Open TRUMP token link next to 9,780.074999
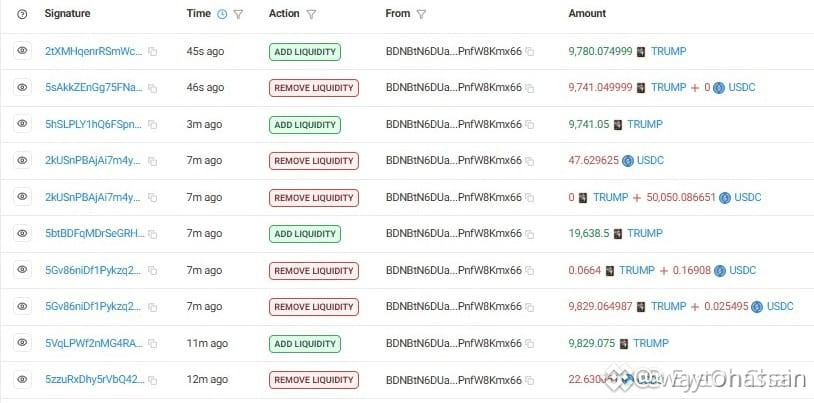Viewport: 814px width, 403px height. point(669,51)
